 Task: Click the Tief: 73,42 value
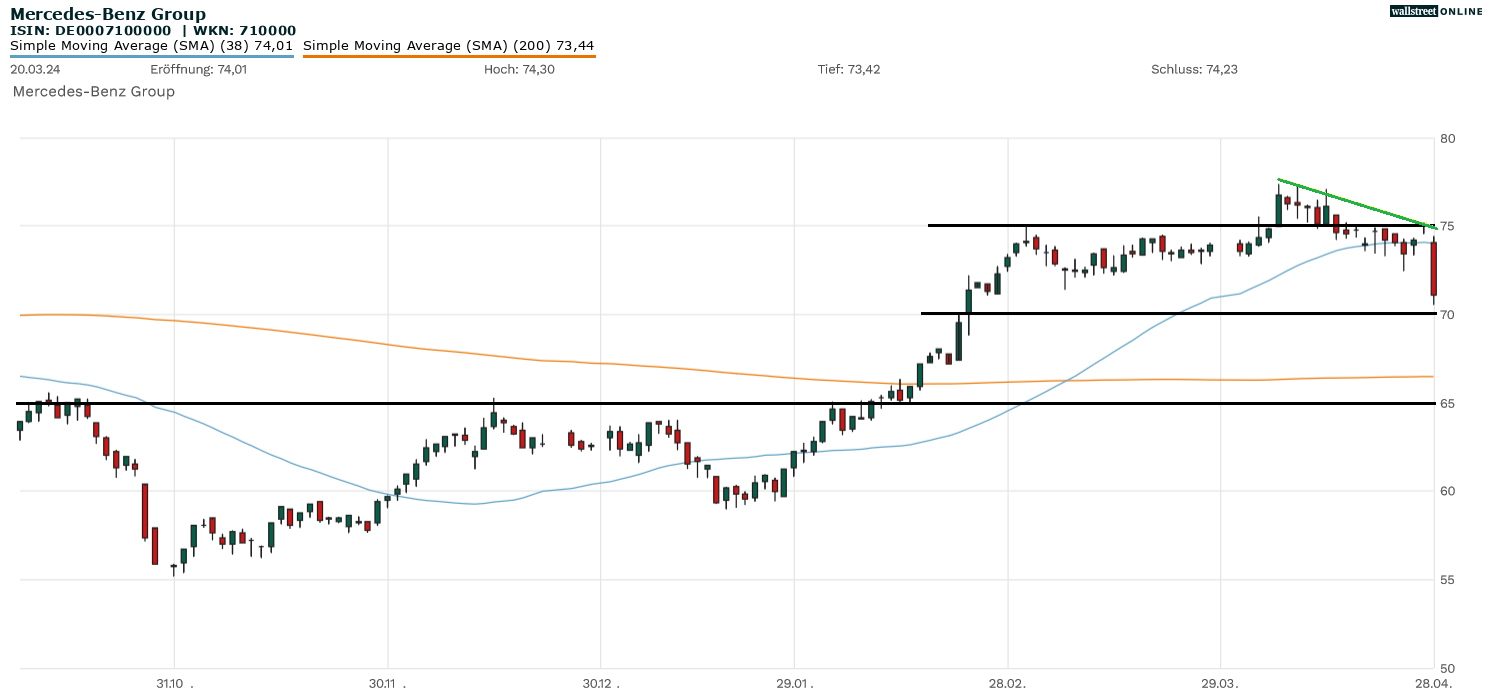pyautogui.click(x=849, y=69)
